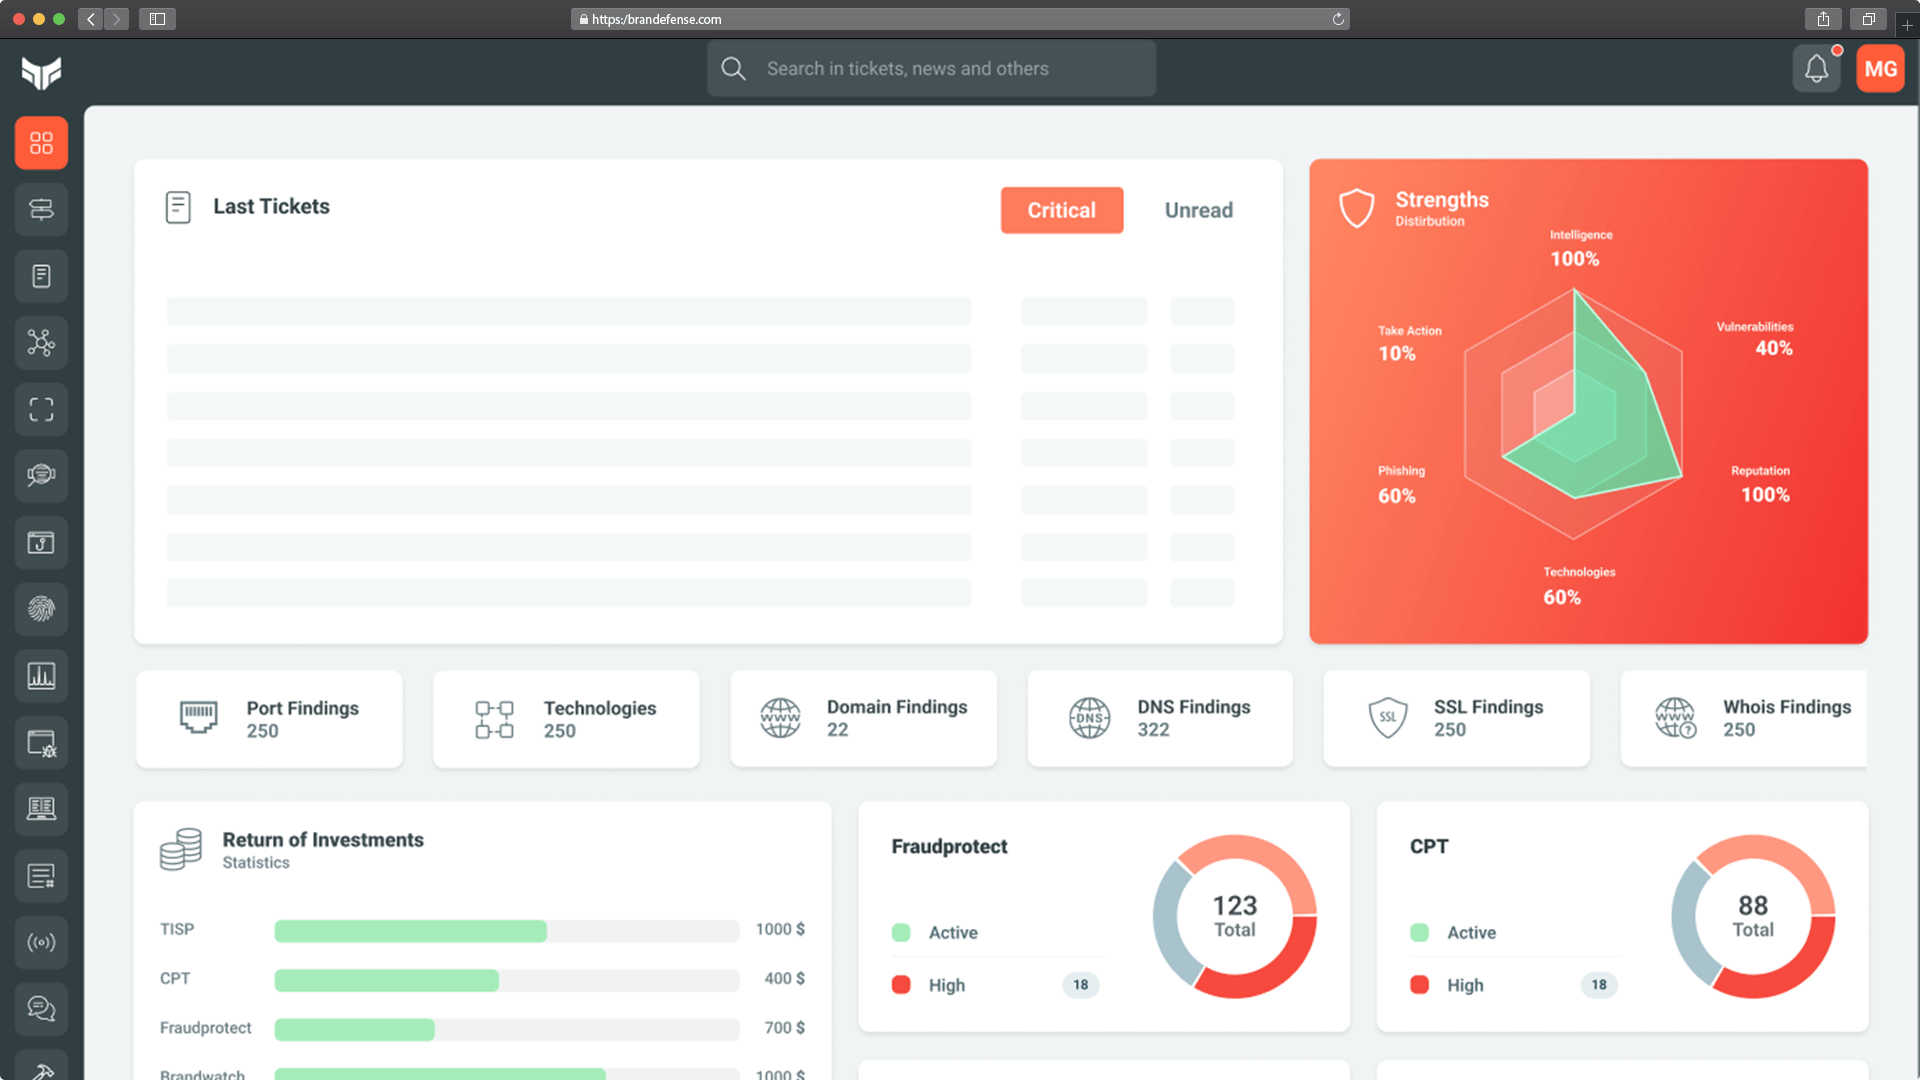The image size is (1920, 1082).
Task: Open the notification bell with red dot
Action: point(1817,68)
